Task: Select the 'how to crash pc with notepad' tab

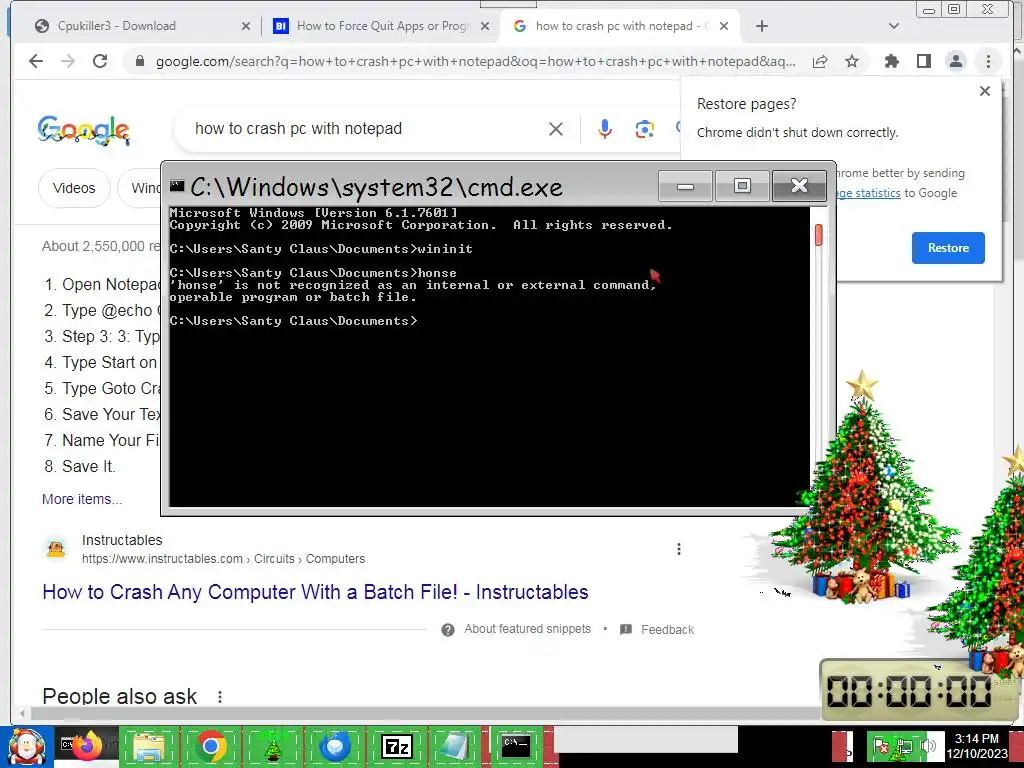Action: click(617, 26)
